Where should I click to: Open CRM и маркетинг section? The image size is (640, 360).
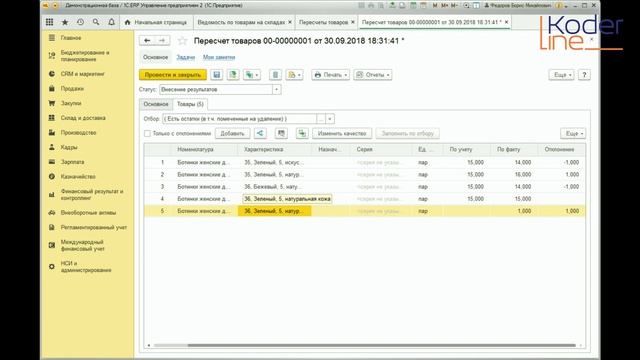[x=83, y=74]
